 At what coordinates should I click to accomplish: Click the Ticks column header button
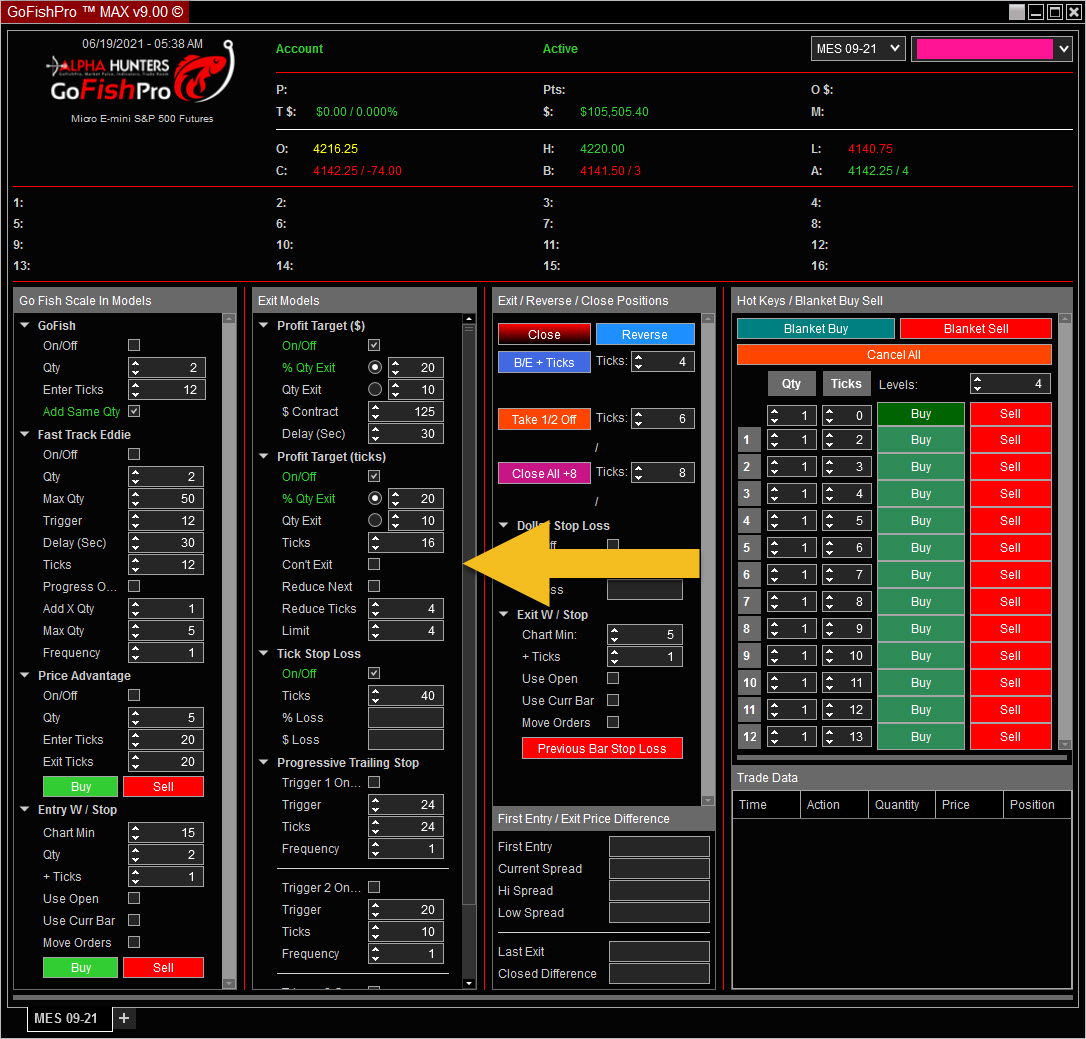(x=846, y=384)
